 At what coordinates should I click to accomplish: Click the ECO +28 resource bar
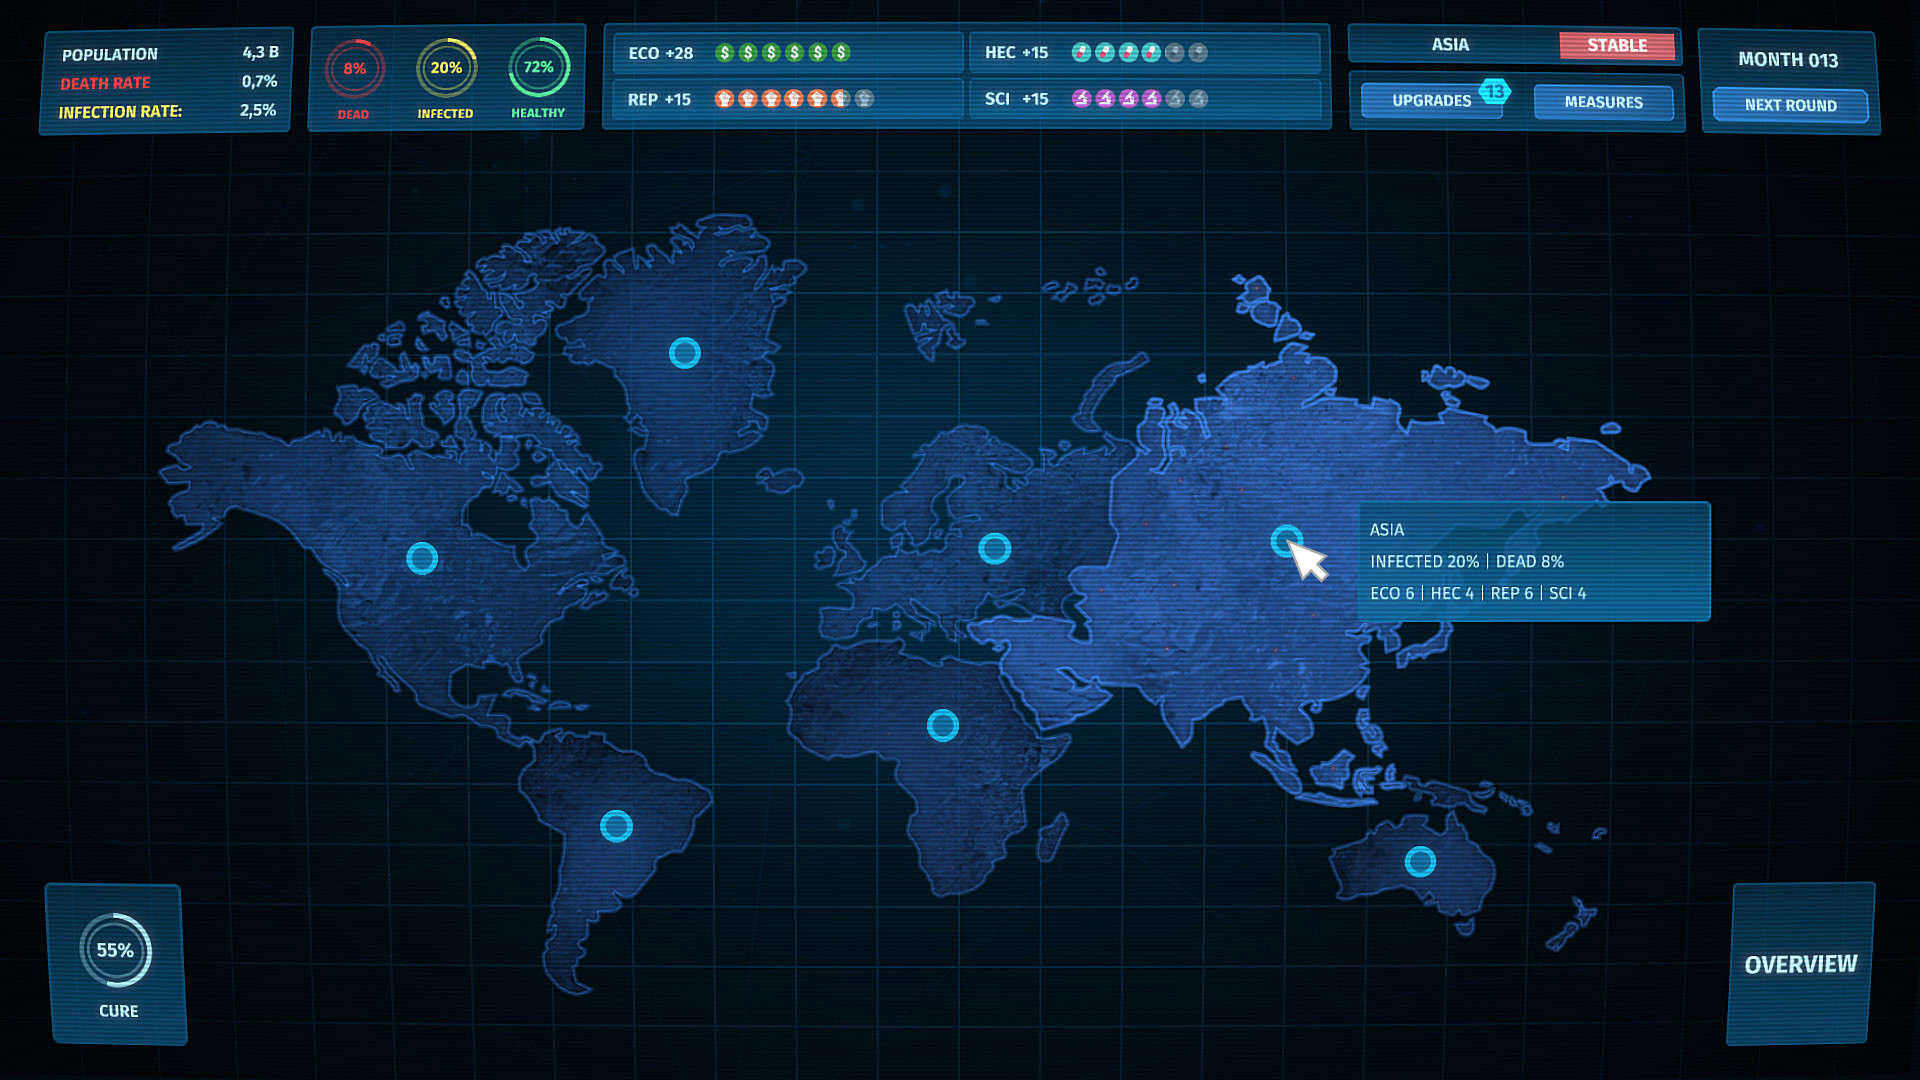pyautogui.click(x=786, y=53)
